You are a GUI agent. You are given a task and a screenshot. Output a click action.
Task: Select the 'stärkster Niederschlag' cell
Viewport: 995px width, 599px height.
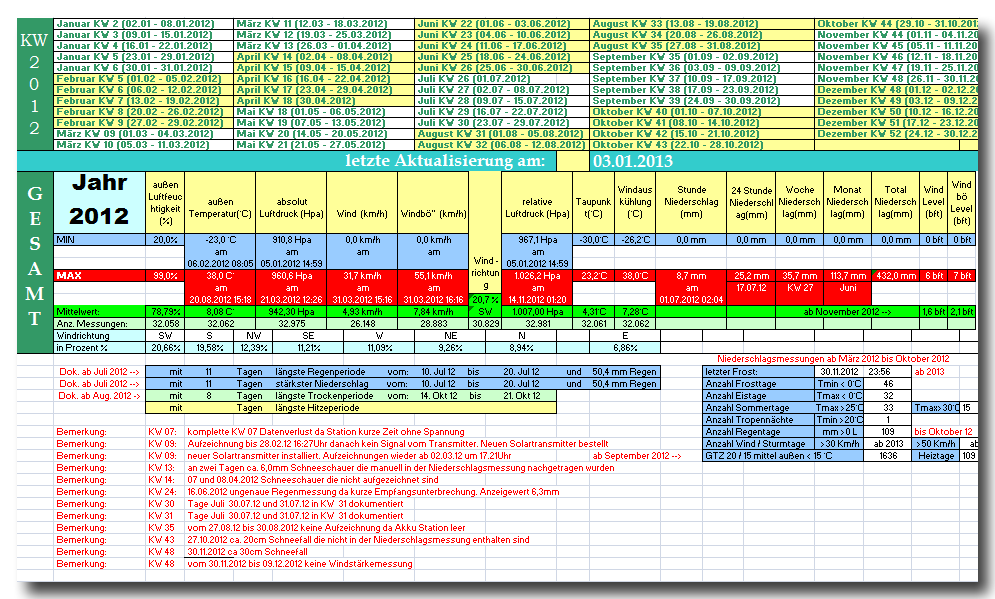click(322, 384)
